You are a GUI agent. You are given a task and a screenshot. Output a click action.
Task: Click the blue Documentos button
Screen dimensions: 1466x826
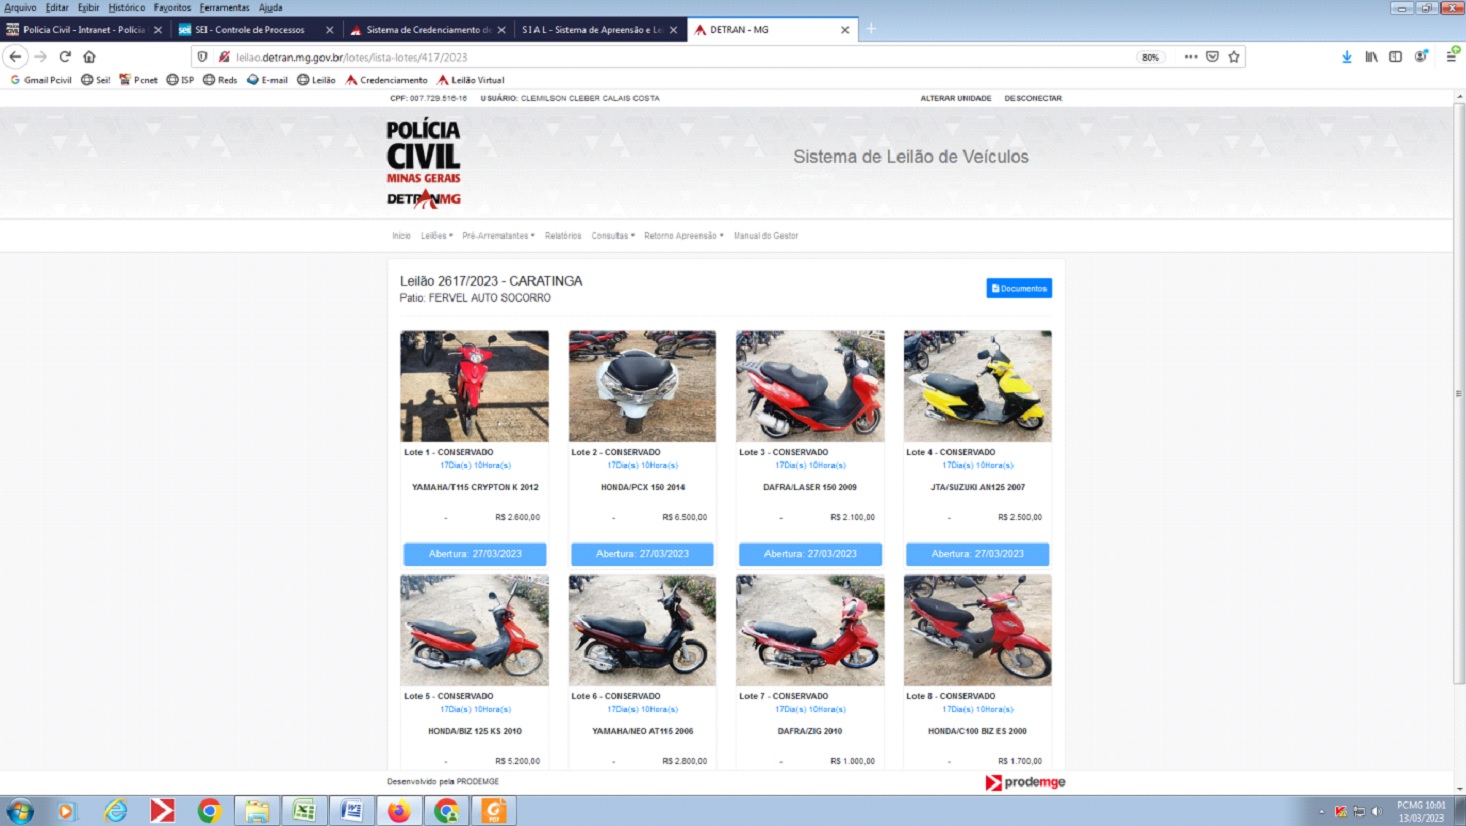1018,288
